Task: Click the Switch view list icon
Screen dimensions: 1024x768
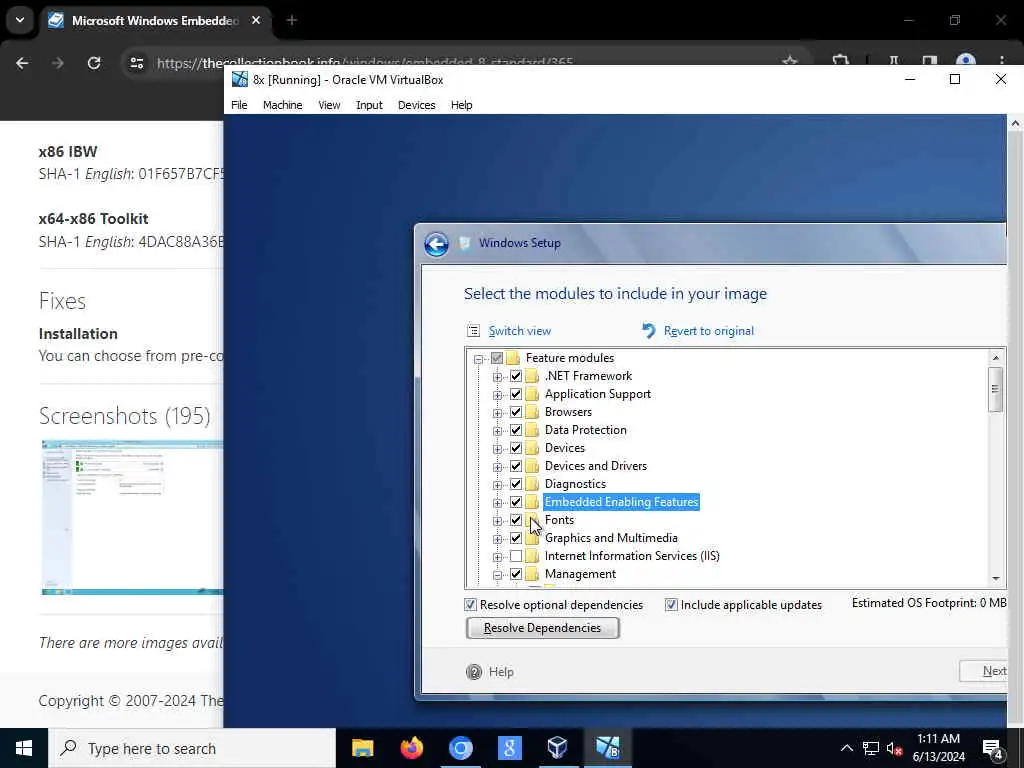Action: coord(473,331)
